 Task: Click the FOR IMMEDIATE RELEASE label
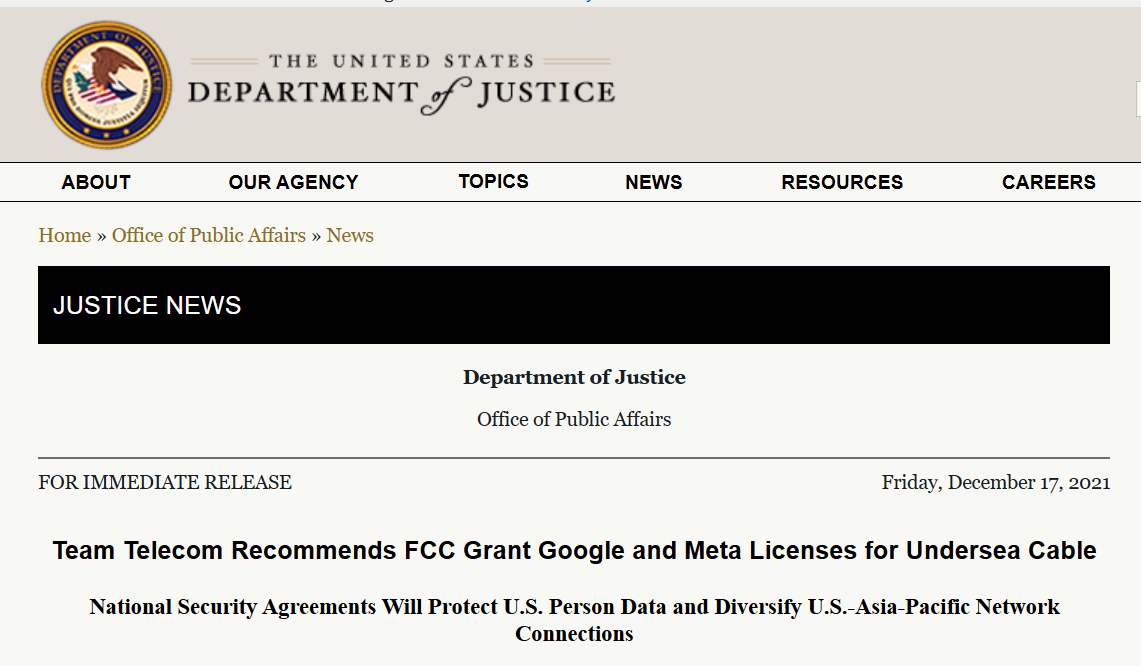click(165, 482)
